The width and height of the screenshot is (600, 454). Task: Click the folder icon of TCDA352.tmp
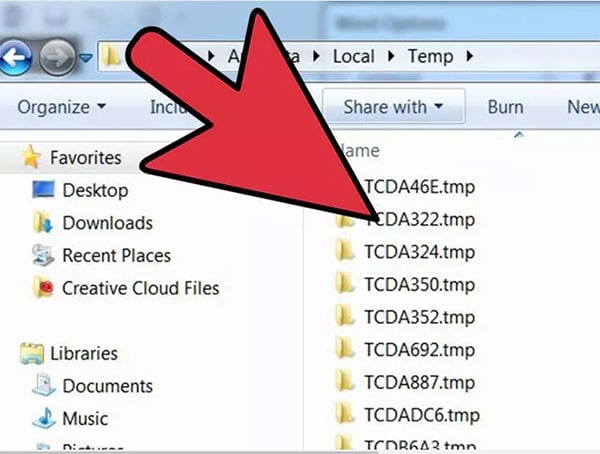pyautogui.click(x=344, y=317)
